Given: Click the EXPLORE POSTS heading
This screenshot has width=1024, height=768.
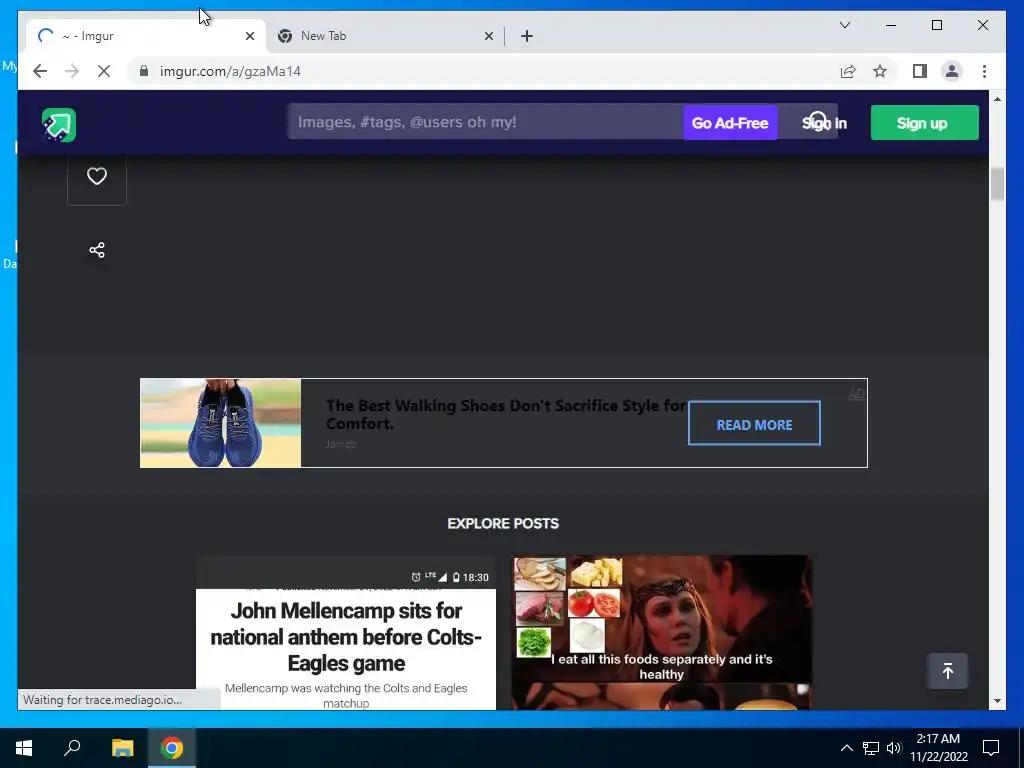Looking at the screenshot, I should (503, 524).
